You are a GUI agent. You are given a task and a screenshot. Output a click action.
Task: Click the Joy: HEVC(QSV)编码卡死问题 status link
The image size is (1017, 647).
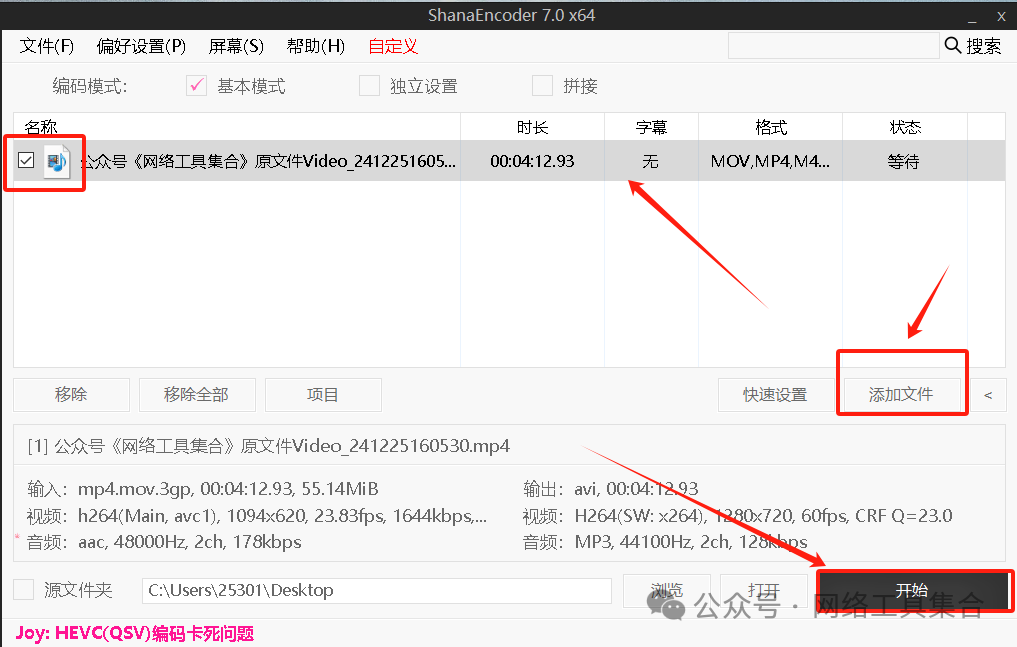pos(135,633)
